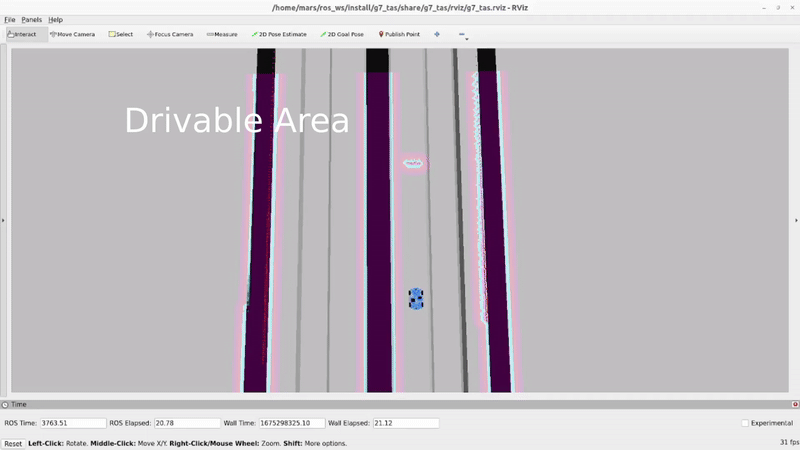
Task: Select the 2D Goal Pose tool
Action: pyautogui.click(x=342, y=34)
